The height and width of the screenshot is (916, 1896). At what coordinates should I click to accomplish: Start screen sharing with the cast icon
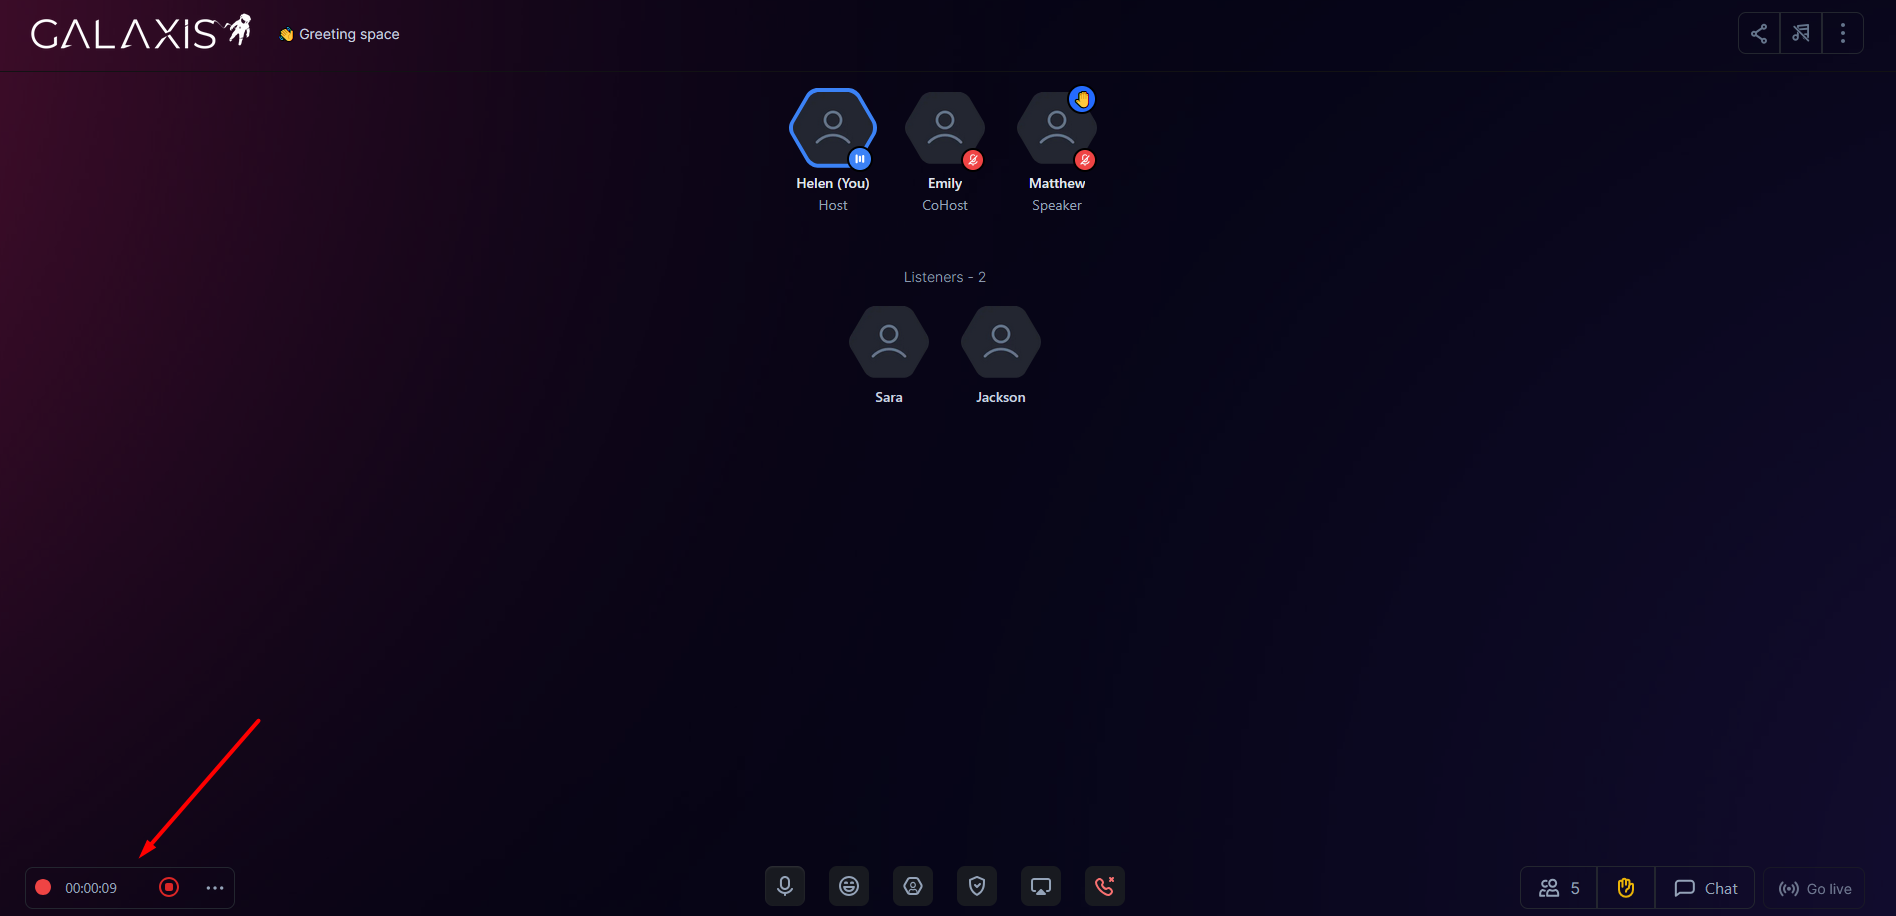(x=1040, y=886)
